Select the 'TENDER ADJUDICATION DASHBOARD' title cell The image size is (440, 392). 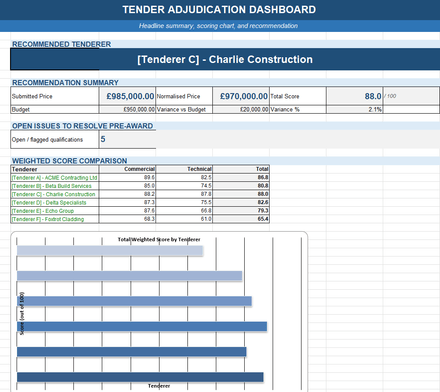219,10
